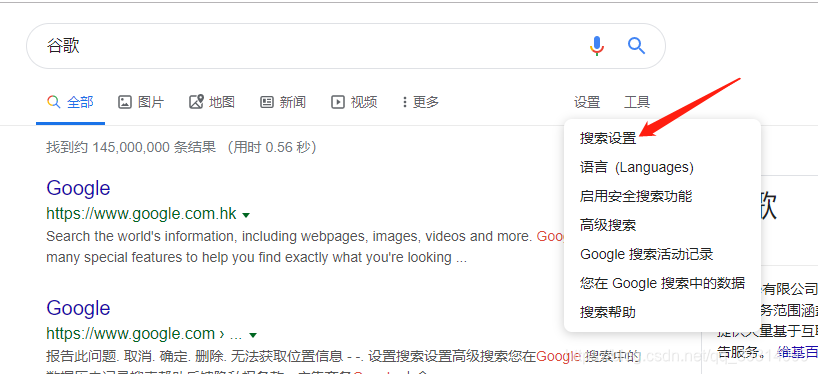Expand arrow beside https://www.google.com.hk

[x=246, y=215]
